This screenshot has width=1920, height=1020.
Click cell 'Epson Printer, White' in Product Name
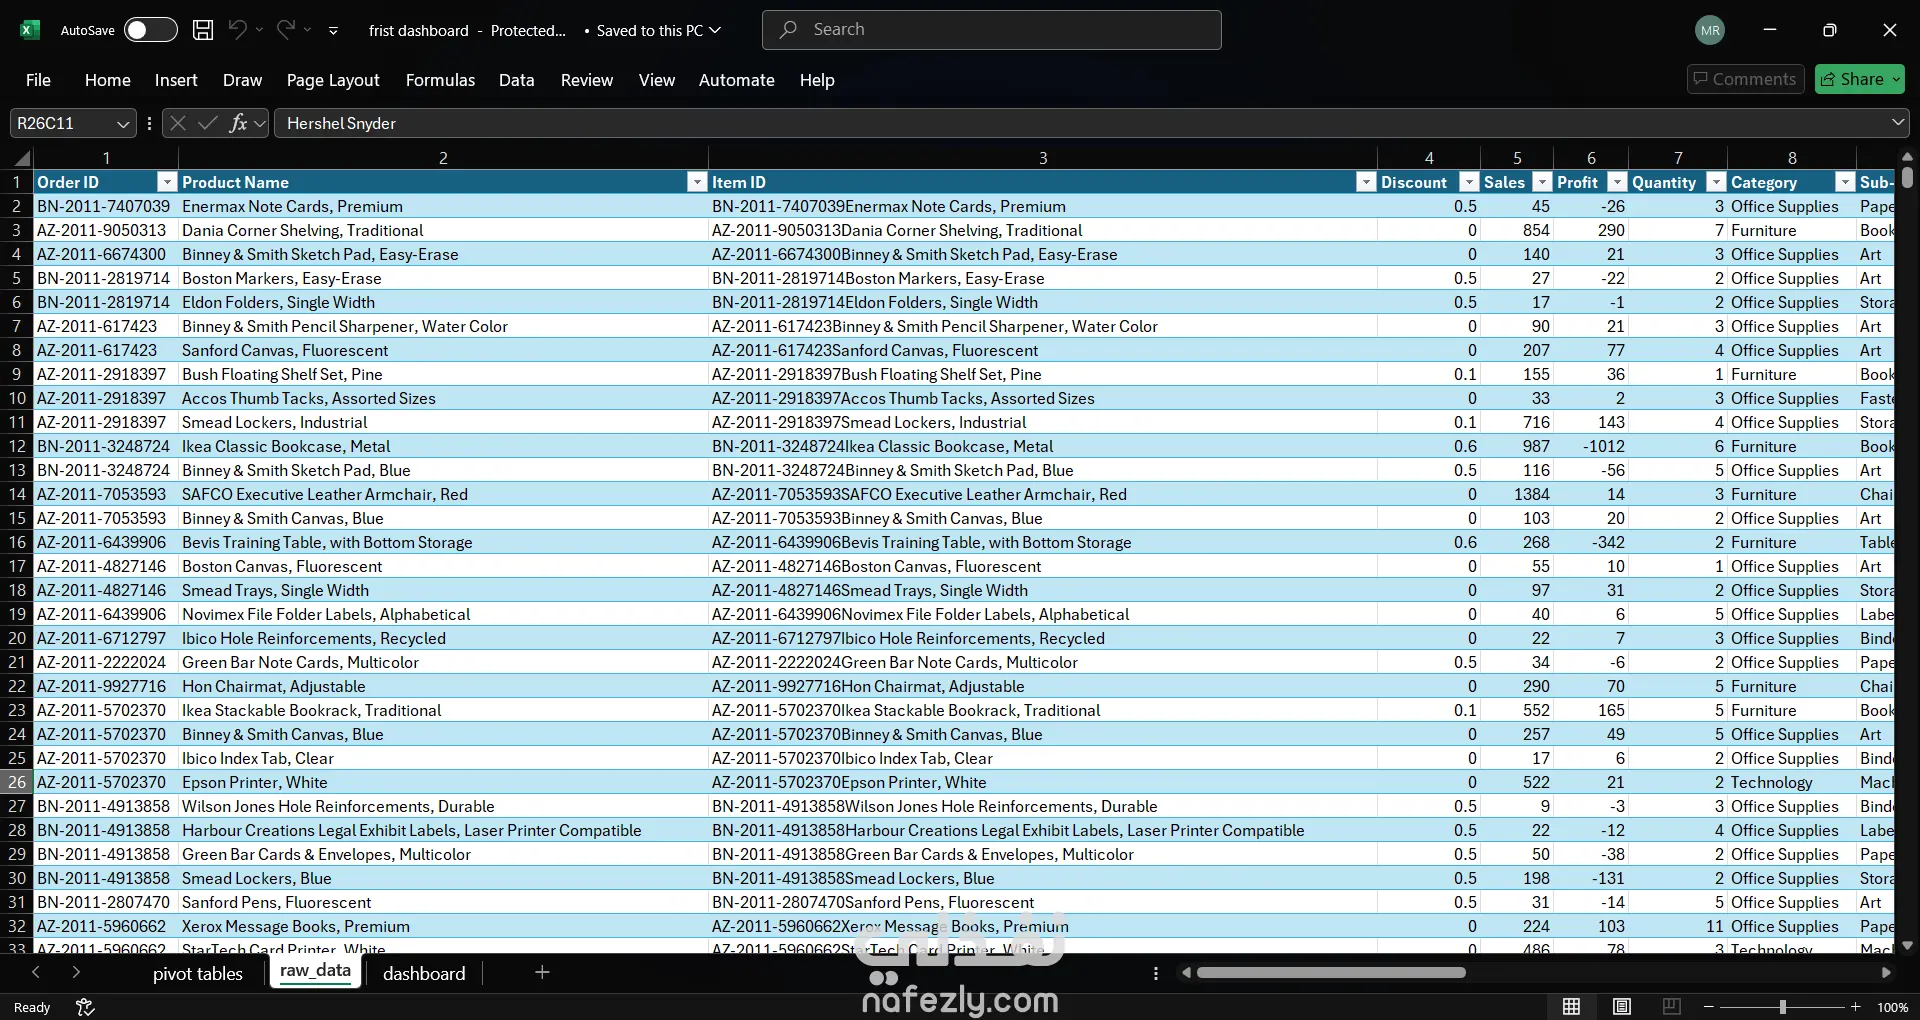tap(443, 782)
